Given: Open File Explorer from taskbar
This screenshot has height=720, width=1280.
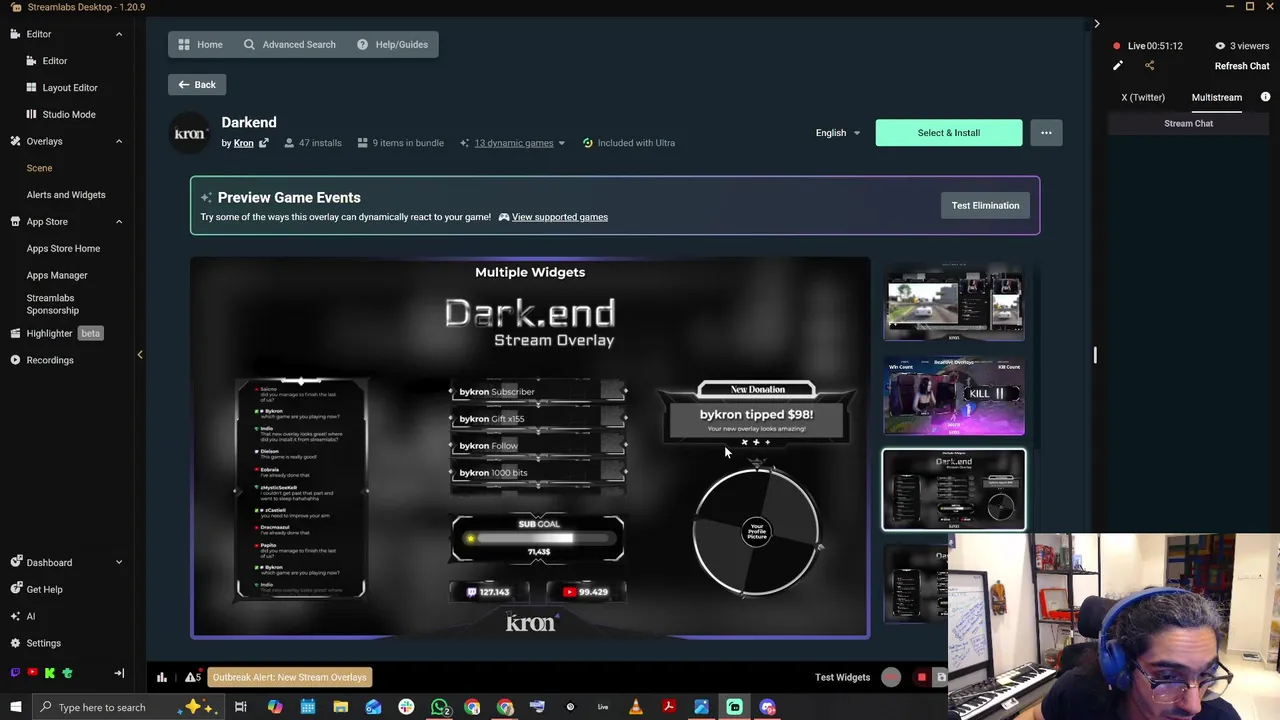Looking at the screenshot, I should (340, 707).
